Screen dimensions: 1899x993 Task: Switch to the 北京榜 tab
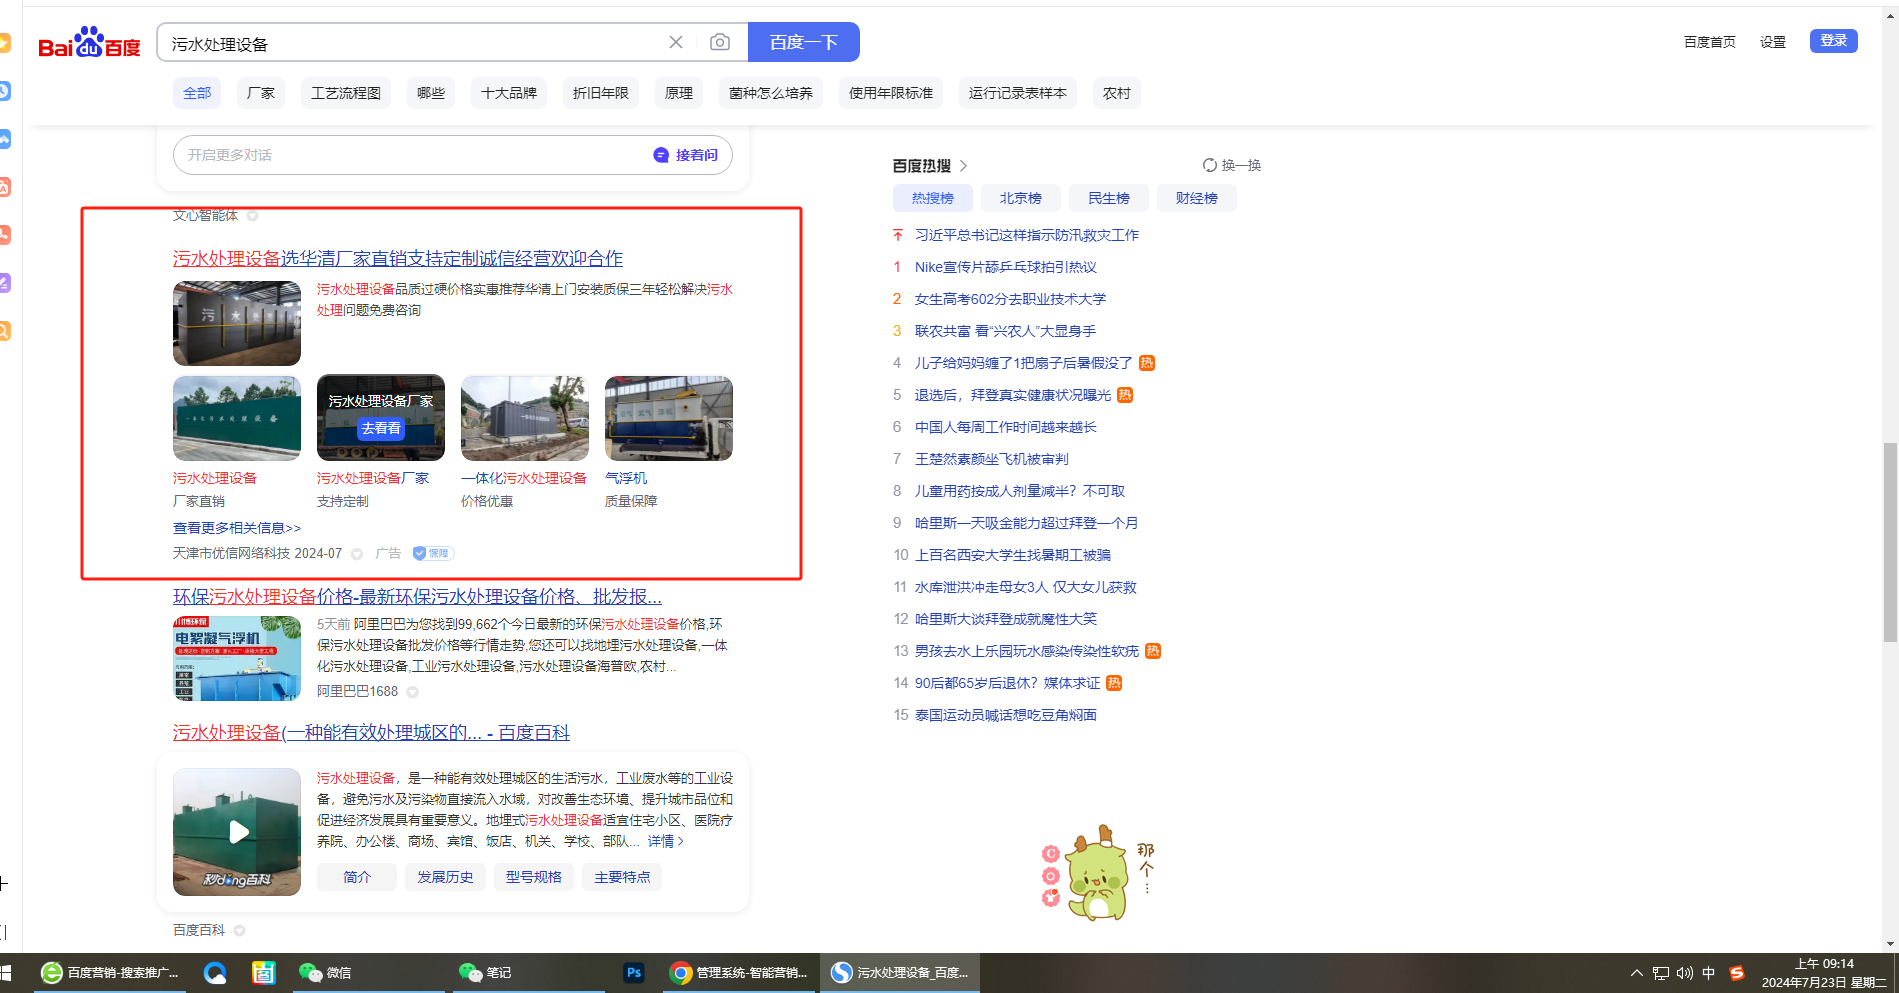[1020, 198]
